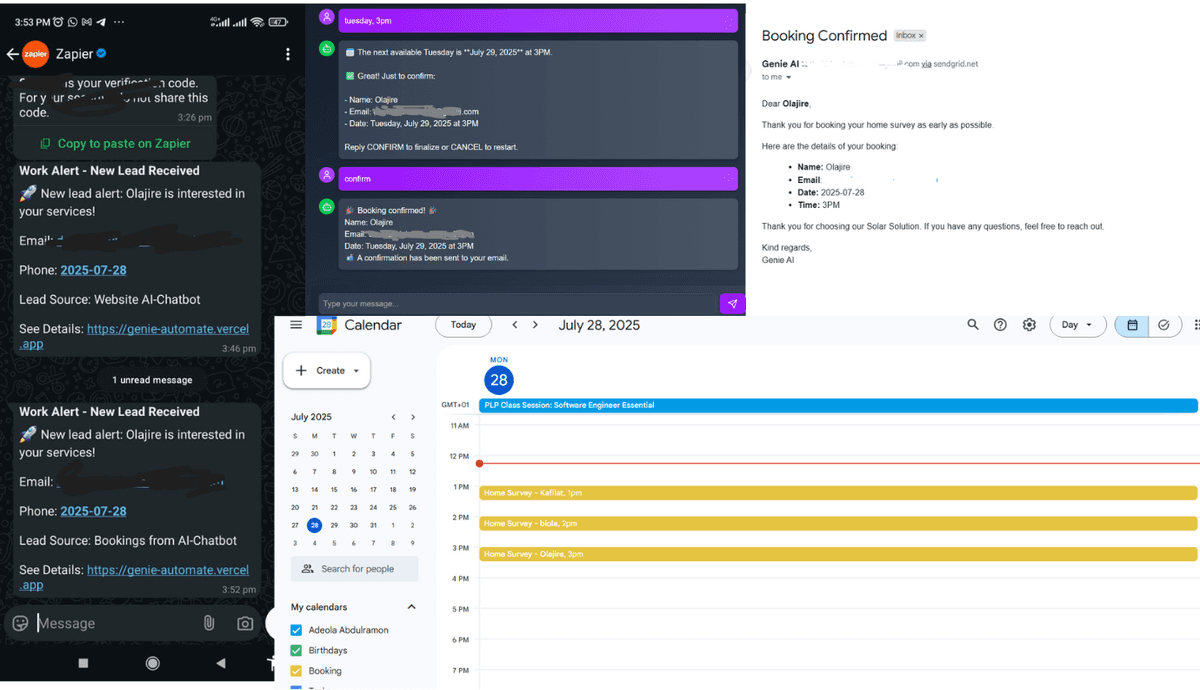
Task: Click the Type your message input field
Action: point(500,303)
